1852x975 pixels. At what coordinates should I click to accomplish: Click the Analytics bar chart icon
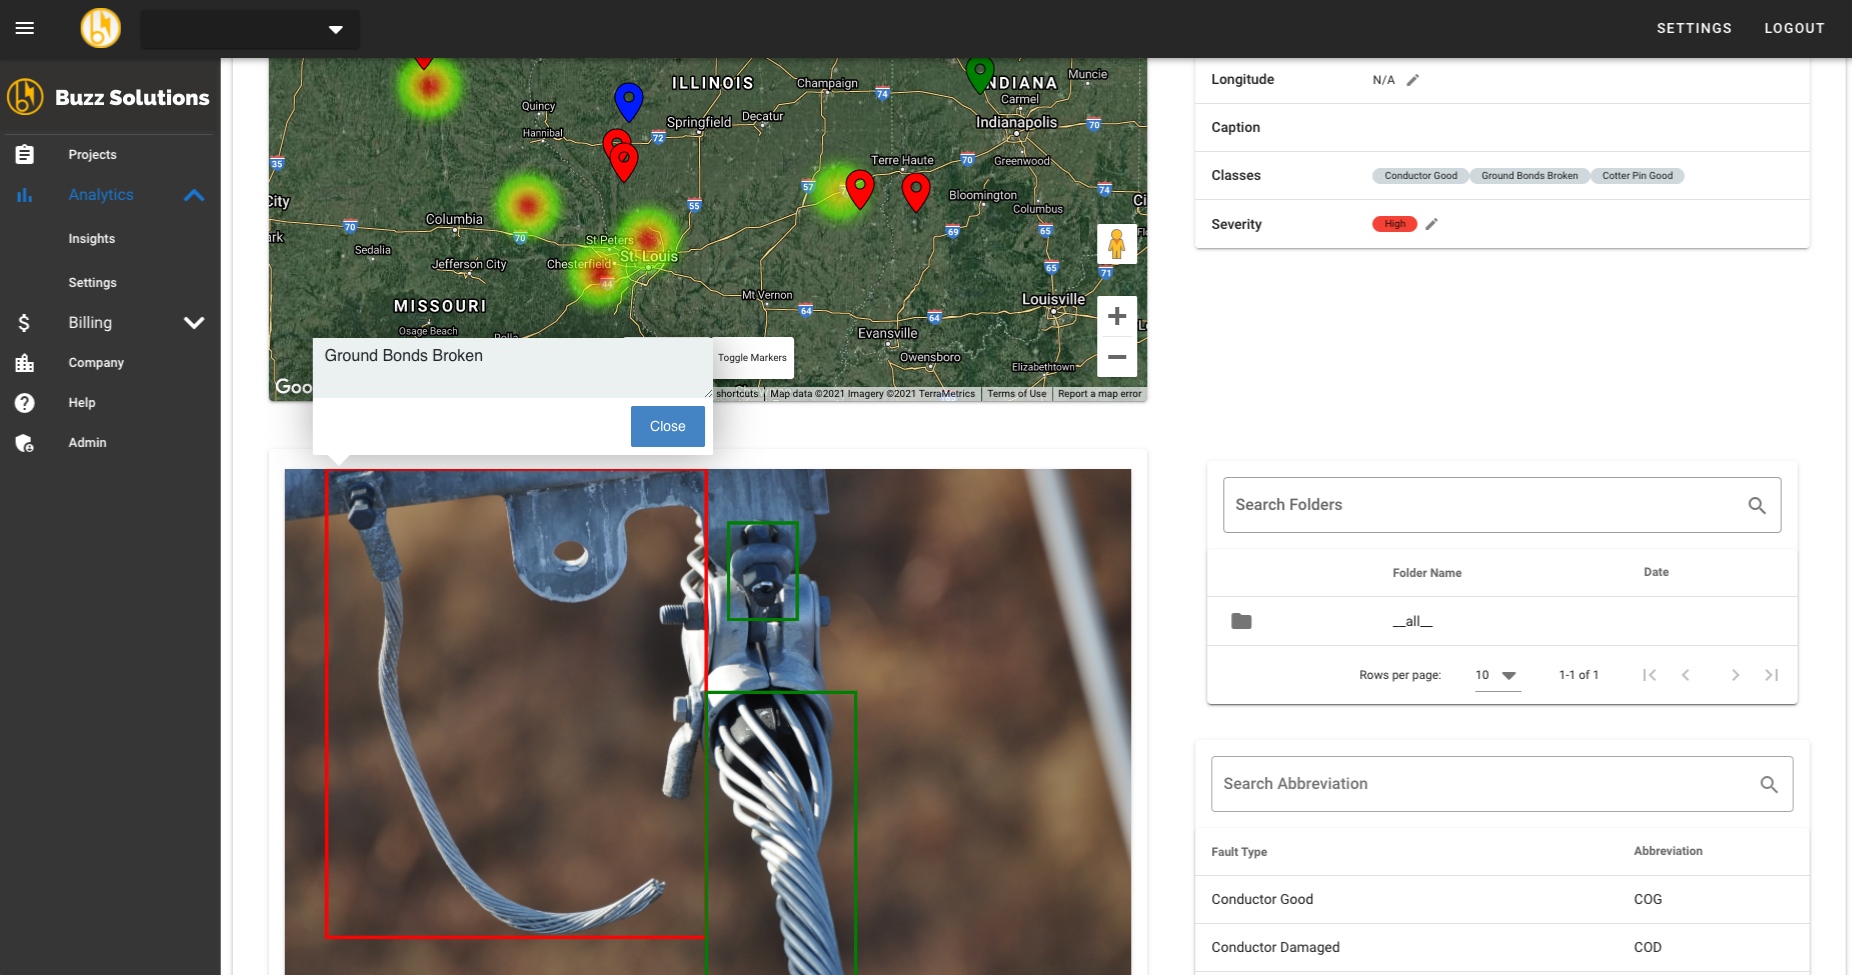click(x=25, y=195)
